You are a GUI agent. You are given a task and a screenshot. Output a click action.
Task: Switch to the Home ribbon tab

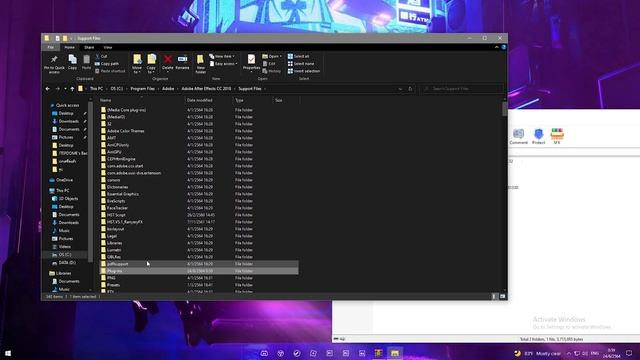pyautogui.click(x=69, y=47)
